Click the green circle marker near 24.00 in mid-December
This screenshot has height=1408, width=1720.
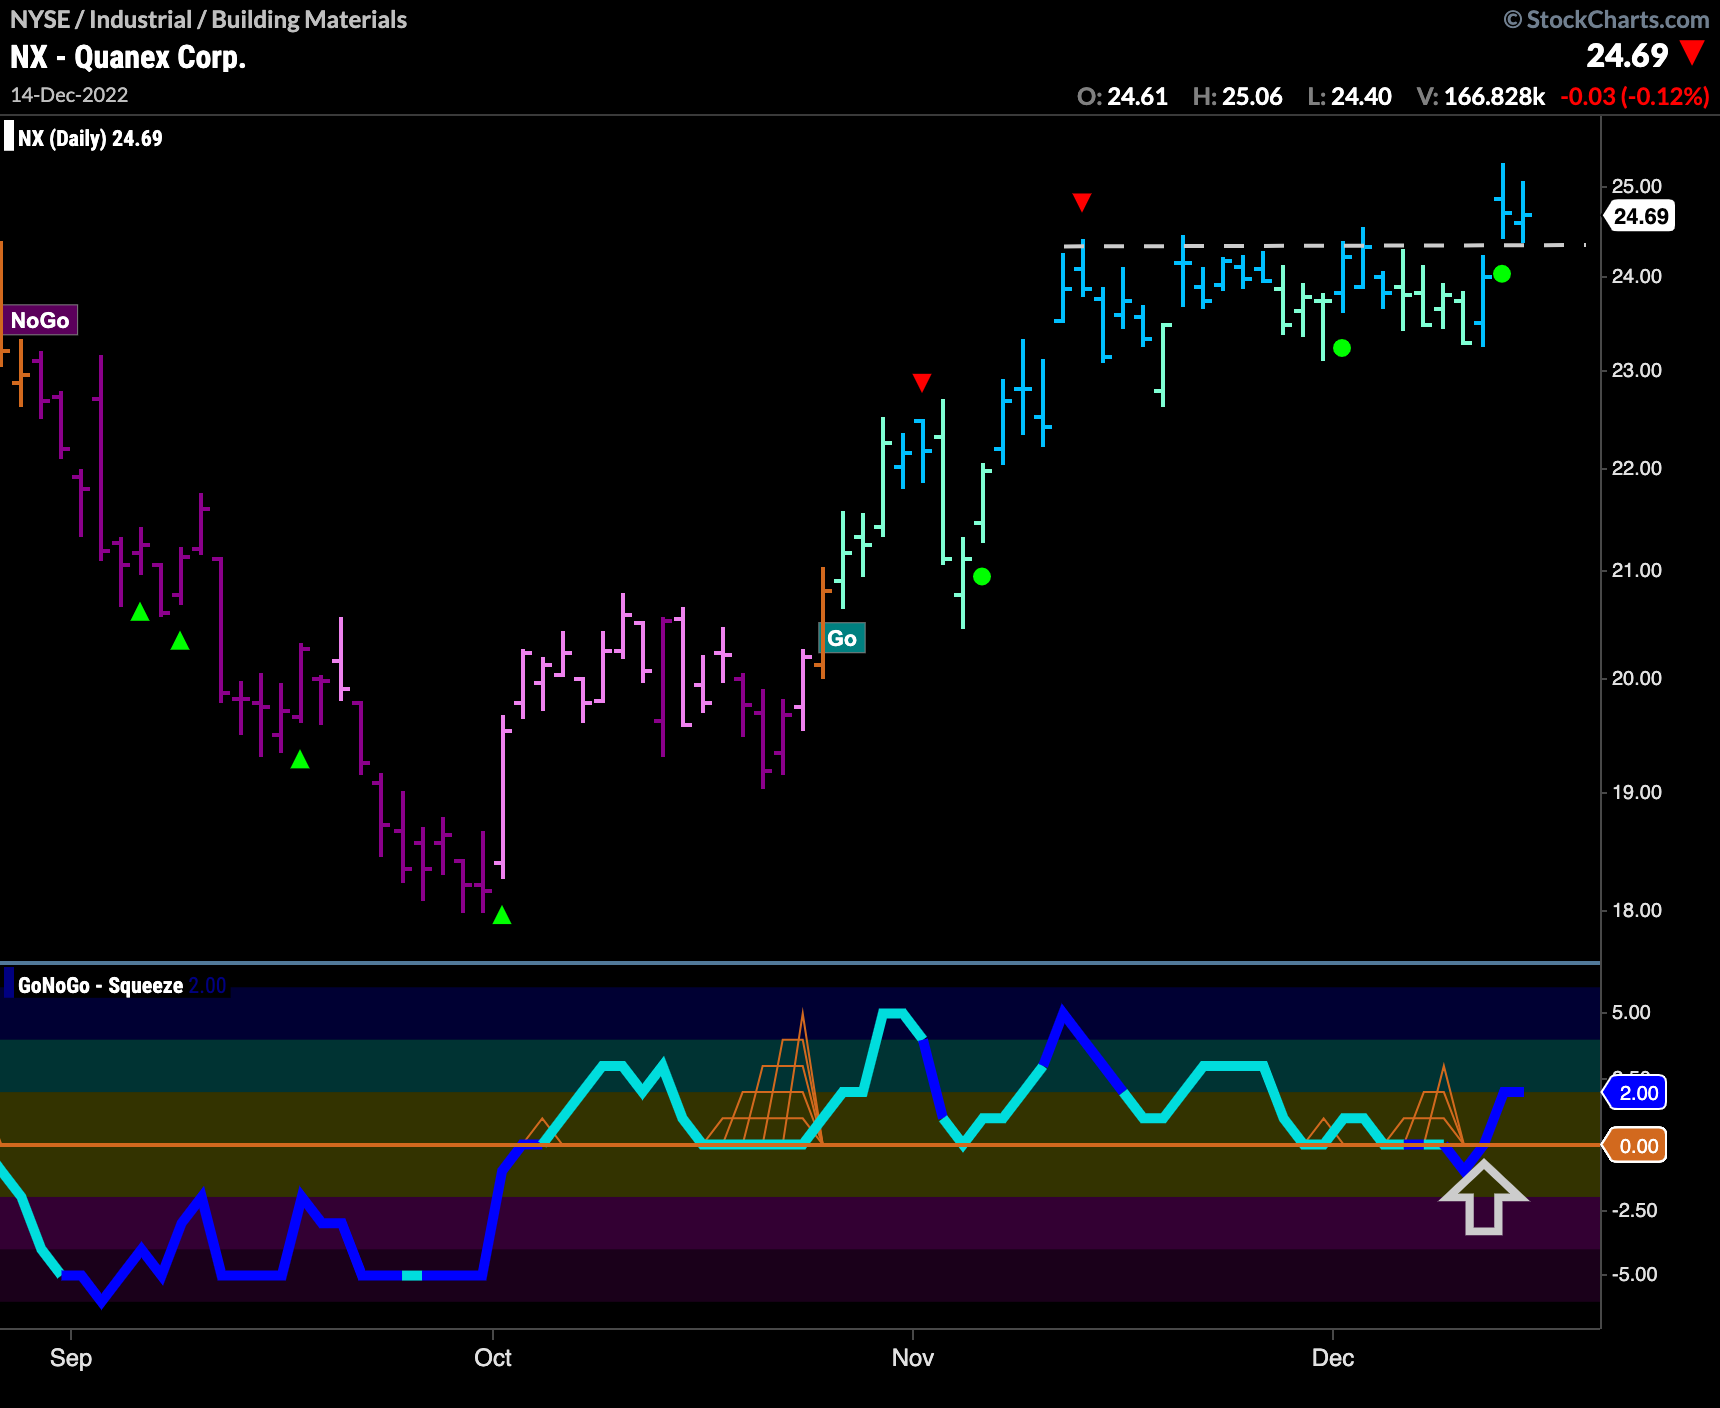[x=1502, y=274]
